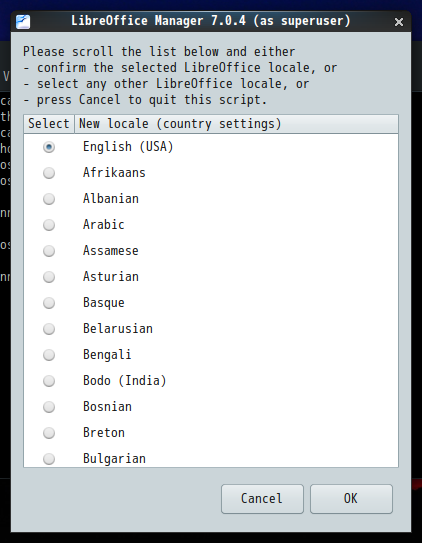Pick the Bodo (India) radio button
Image resolution: width=422 pixels, height=543 pixels.
pyautogui.click(x=49, y=381)
